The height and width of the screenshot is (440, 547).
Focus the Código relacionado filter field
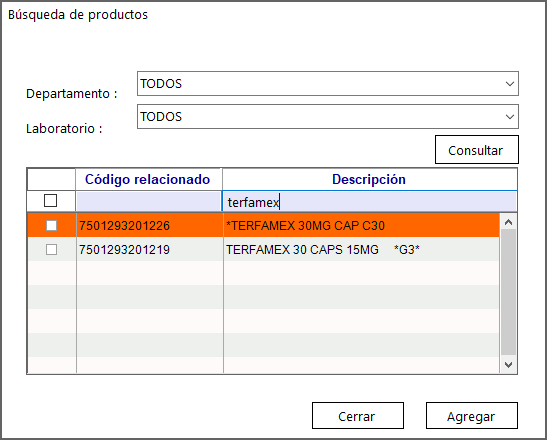point(149,201)
